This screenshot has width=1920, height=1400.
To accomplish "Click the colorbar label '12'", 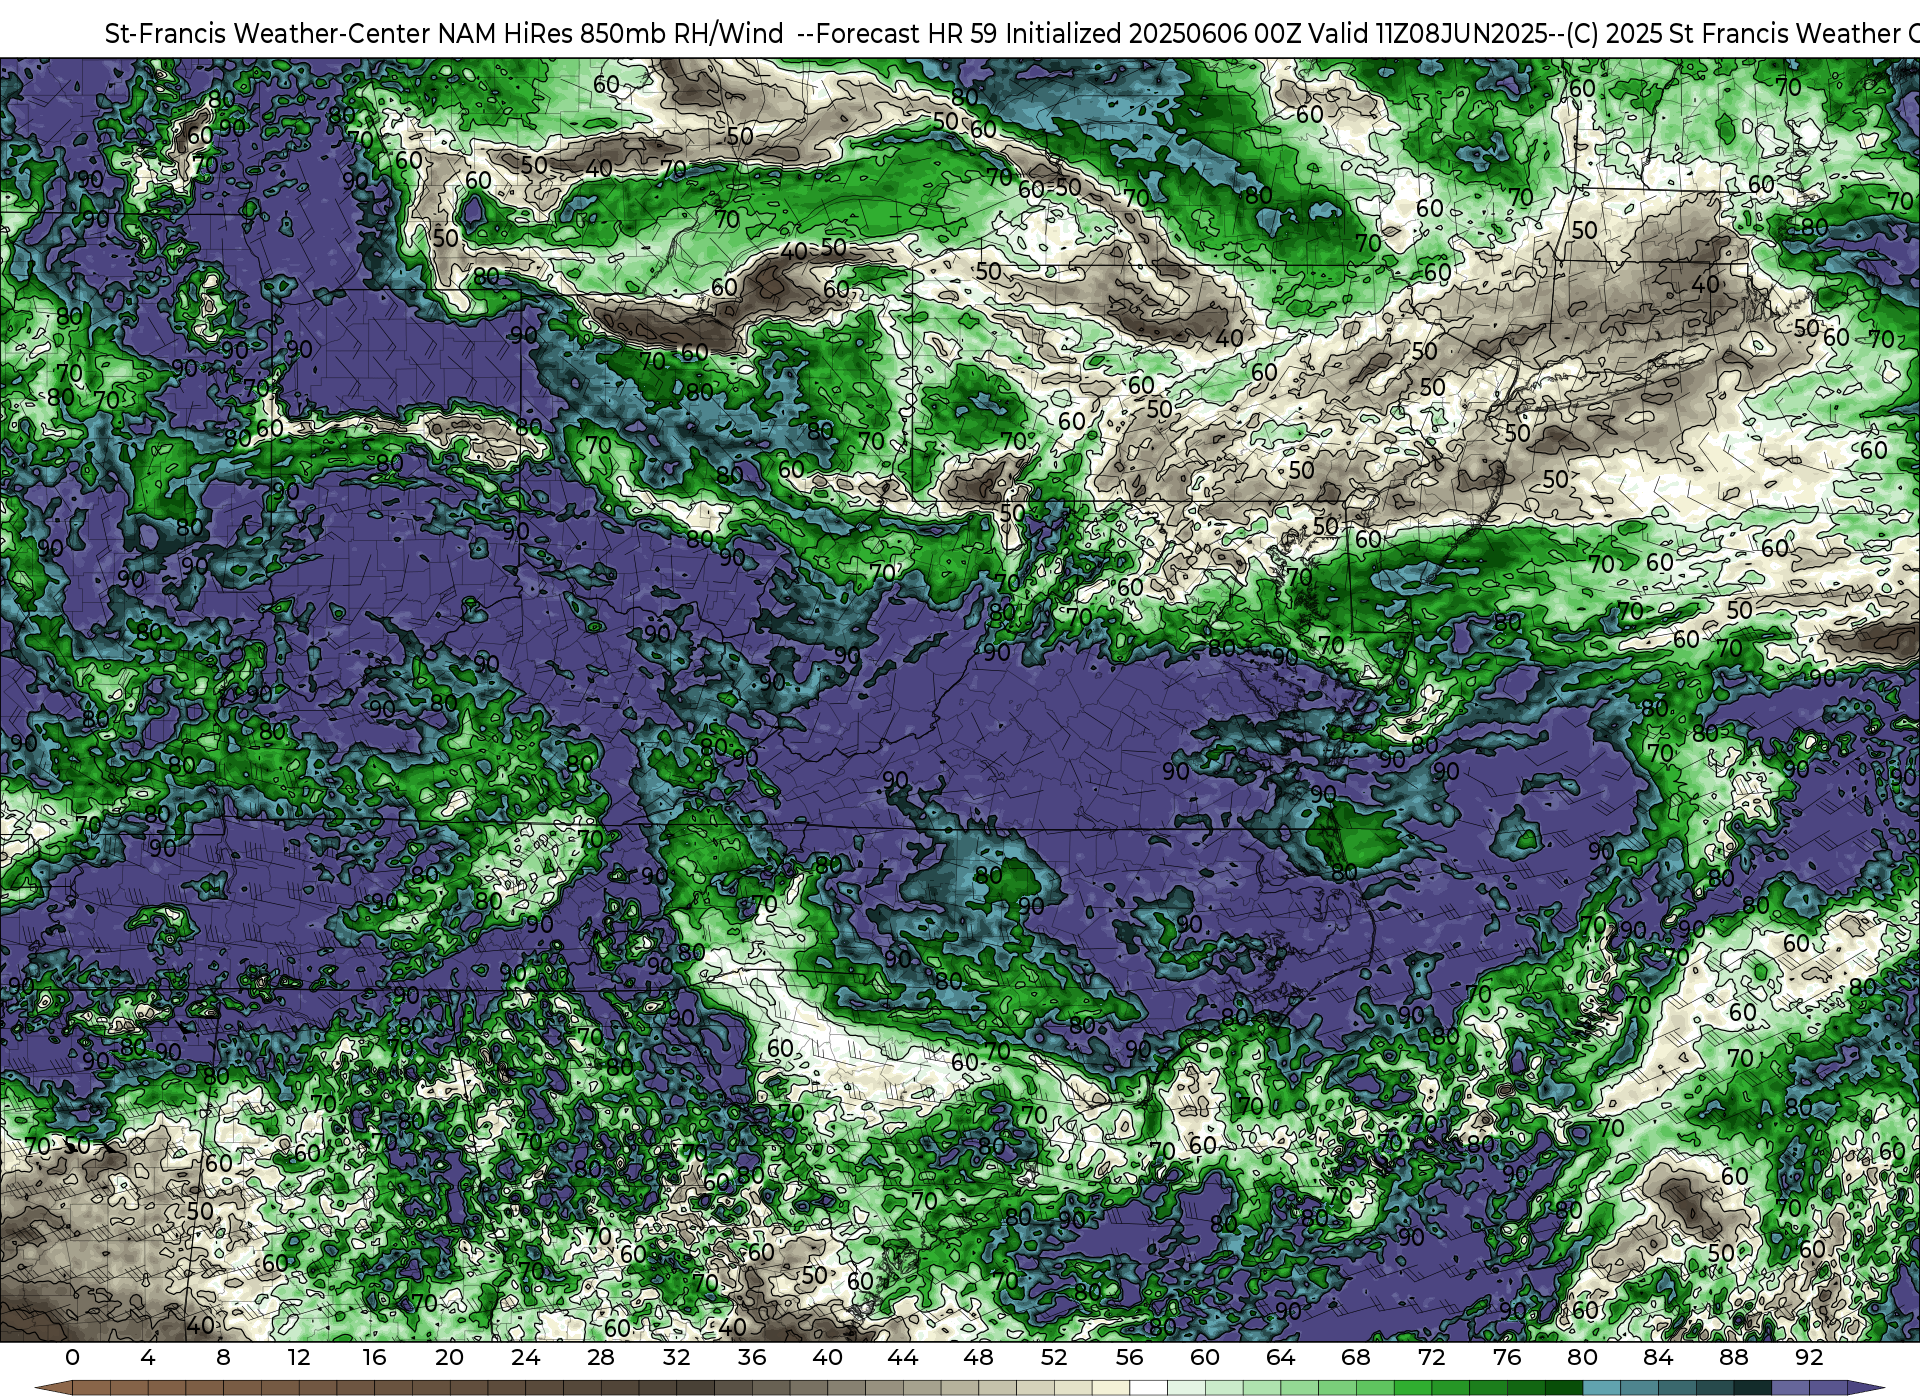I will 298,1358.
